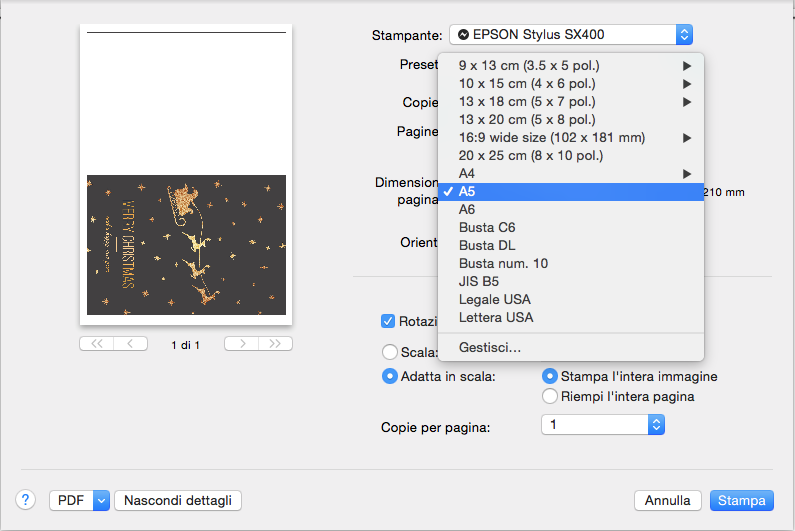Select A4 paper size

[x=571, y=173]
